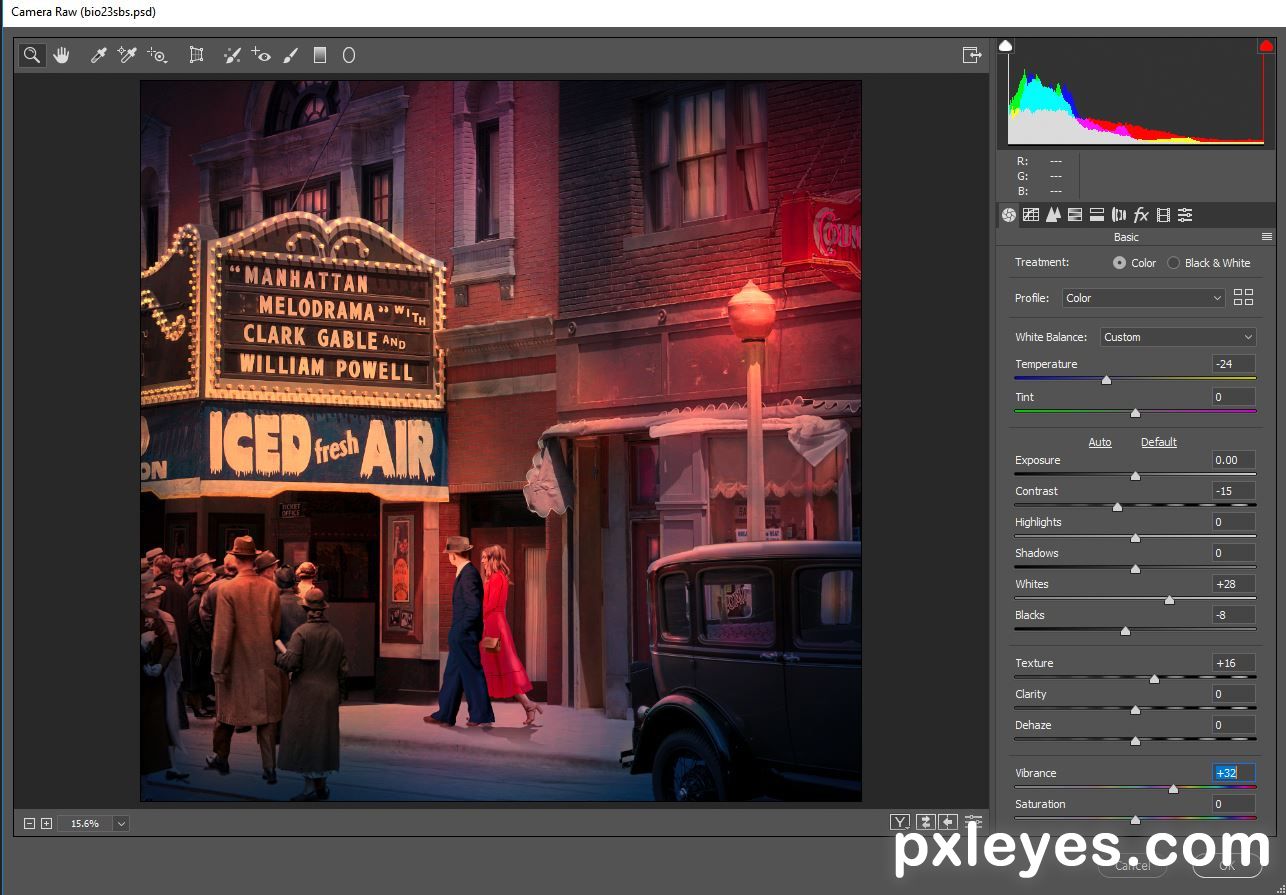Click the Texture slider handle
Screen dimensions: 1286x895
(x=1154, y=679)
